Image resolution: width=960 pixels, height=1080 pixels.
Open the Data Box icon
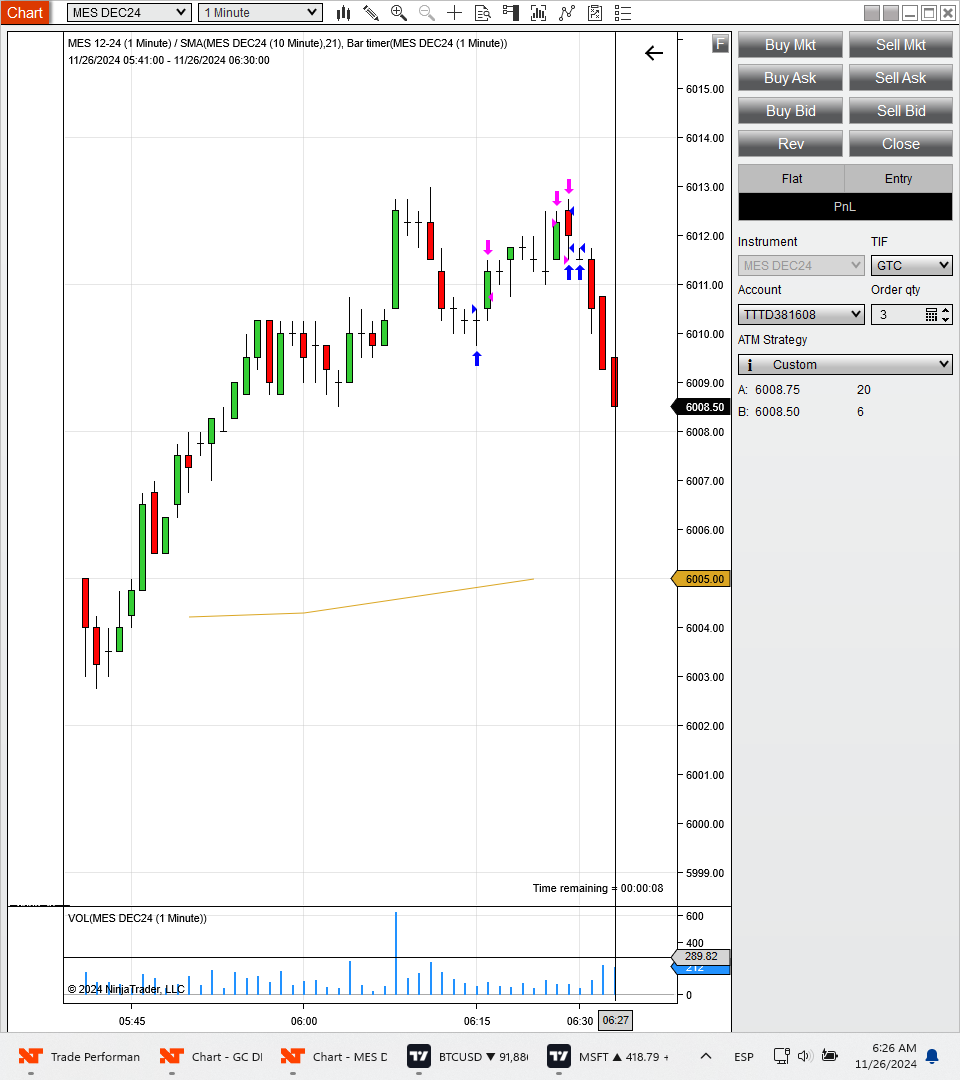point(483,12)
